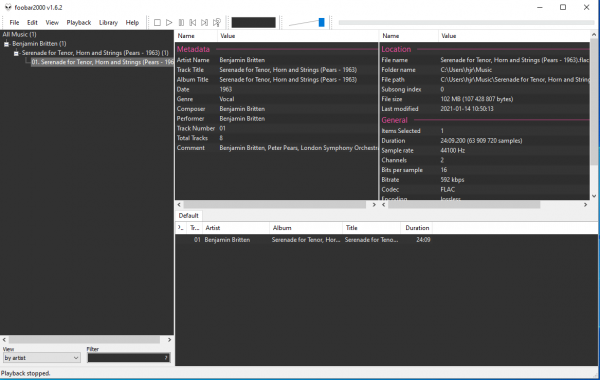Click the playback seek bar
The width and height of the screenshot is (600, 380).
point(466,23)
